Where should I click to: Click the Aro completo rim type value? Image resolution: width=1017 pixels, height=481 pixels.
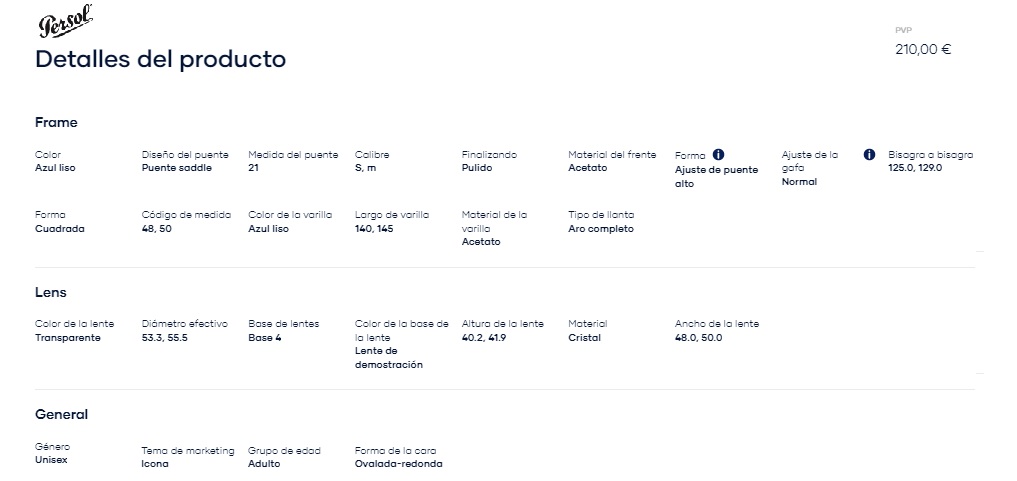[x=601, y=229]
